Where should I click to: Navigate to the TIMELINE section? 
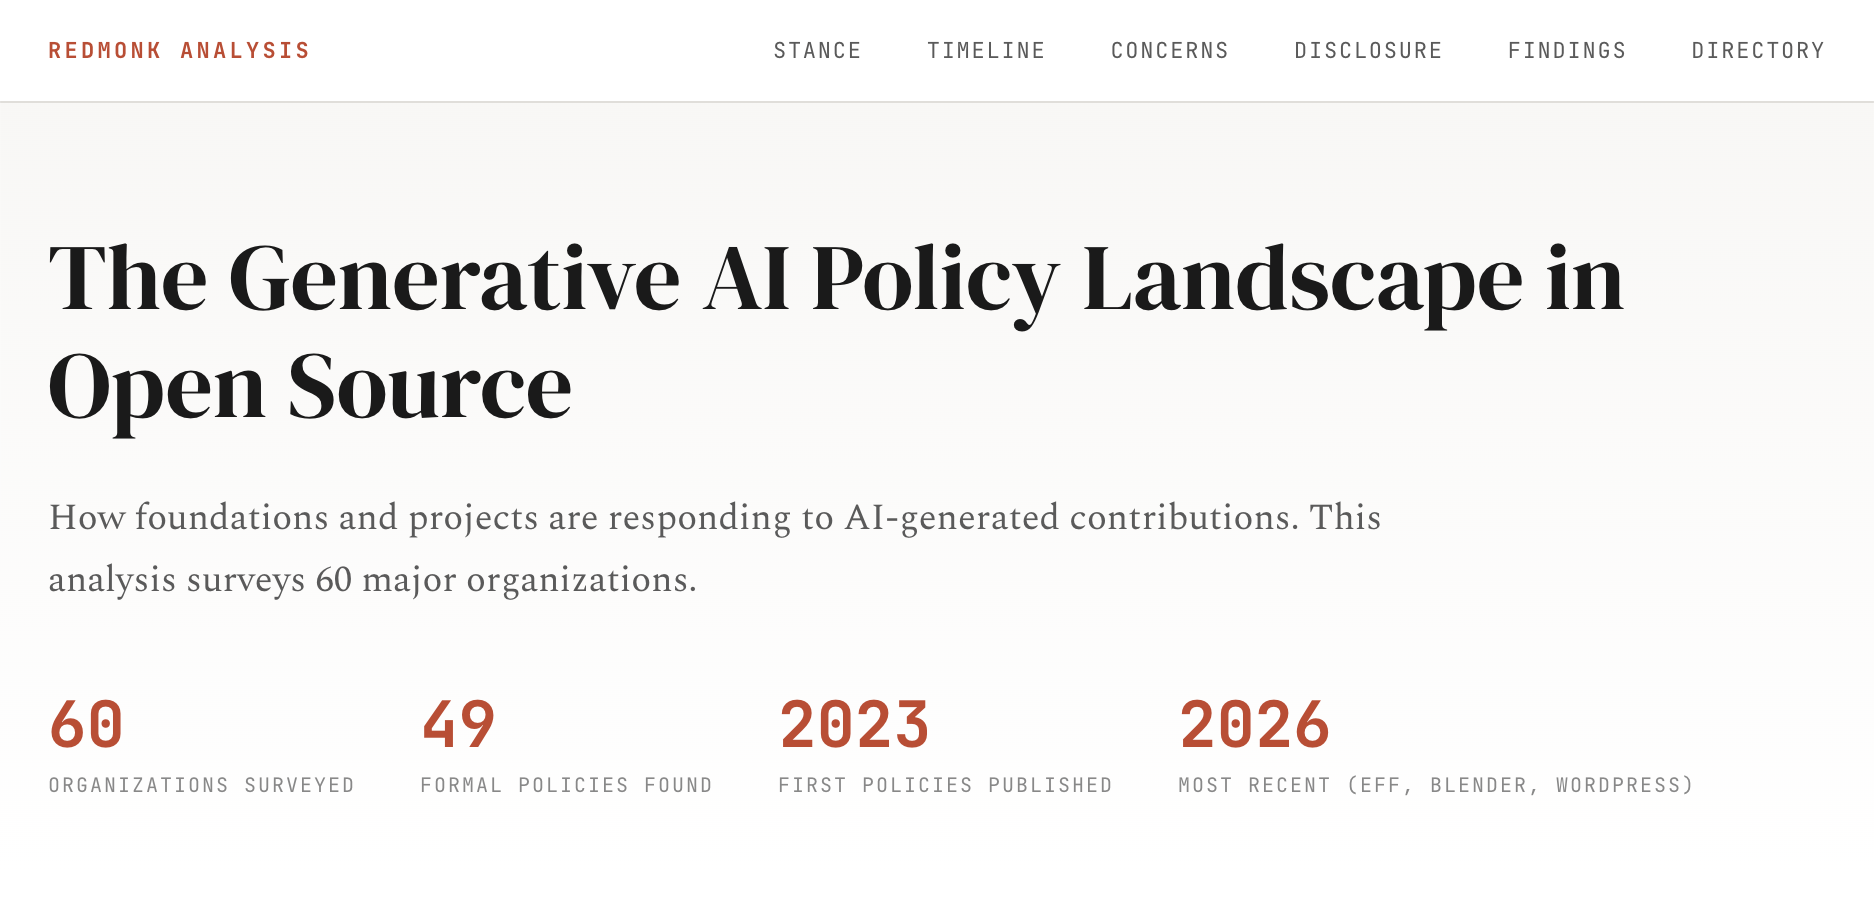tap(986, 50)
